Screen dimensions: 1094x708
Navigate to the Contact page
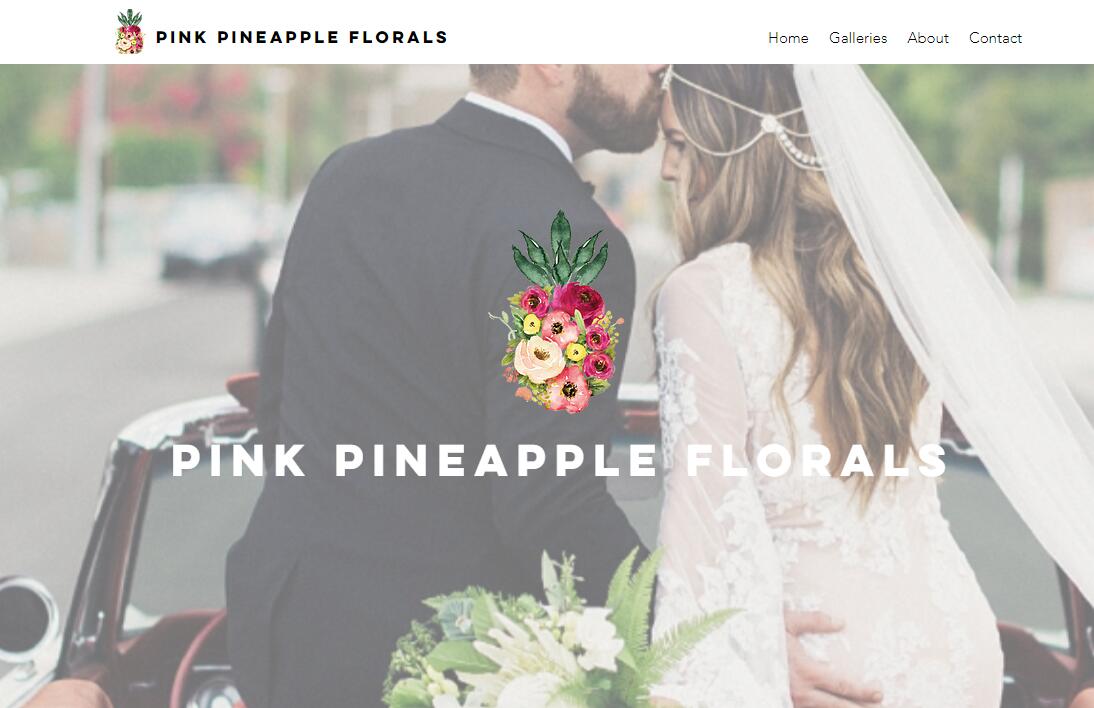pos(995,38)
